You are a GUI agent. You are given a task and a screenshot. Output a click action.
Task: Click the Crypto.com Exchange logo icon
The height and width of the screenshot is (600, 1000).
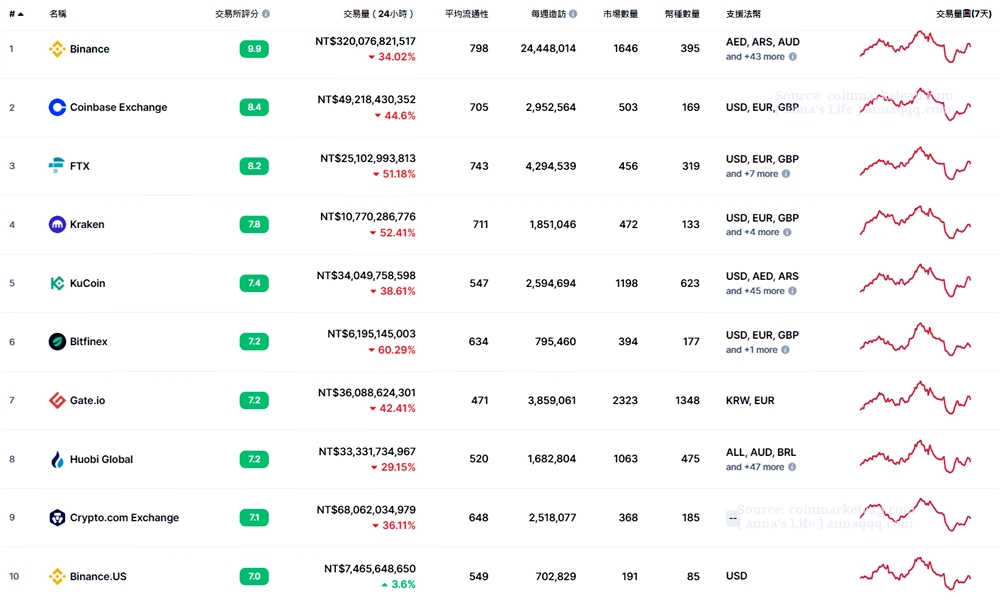coord(57,518)
